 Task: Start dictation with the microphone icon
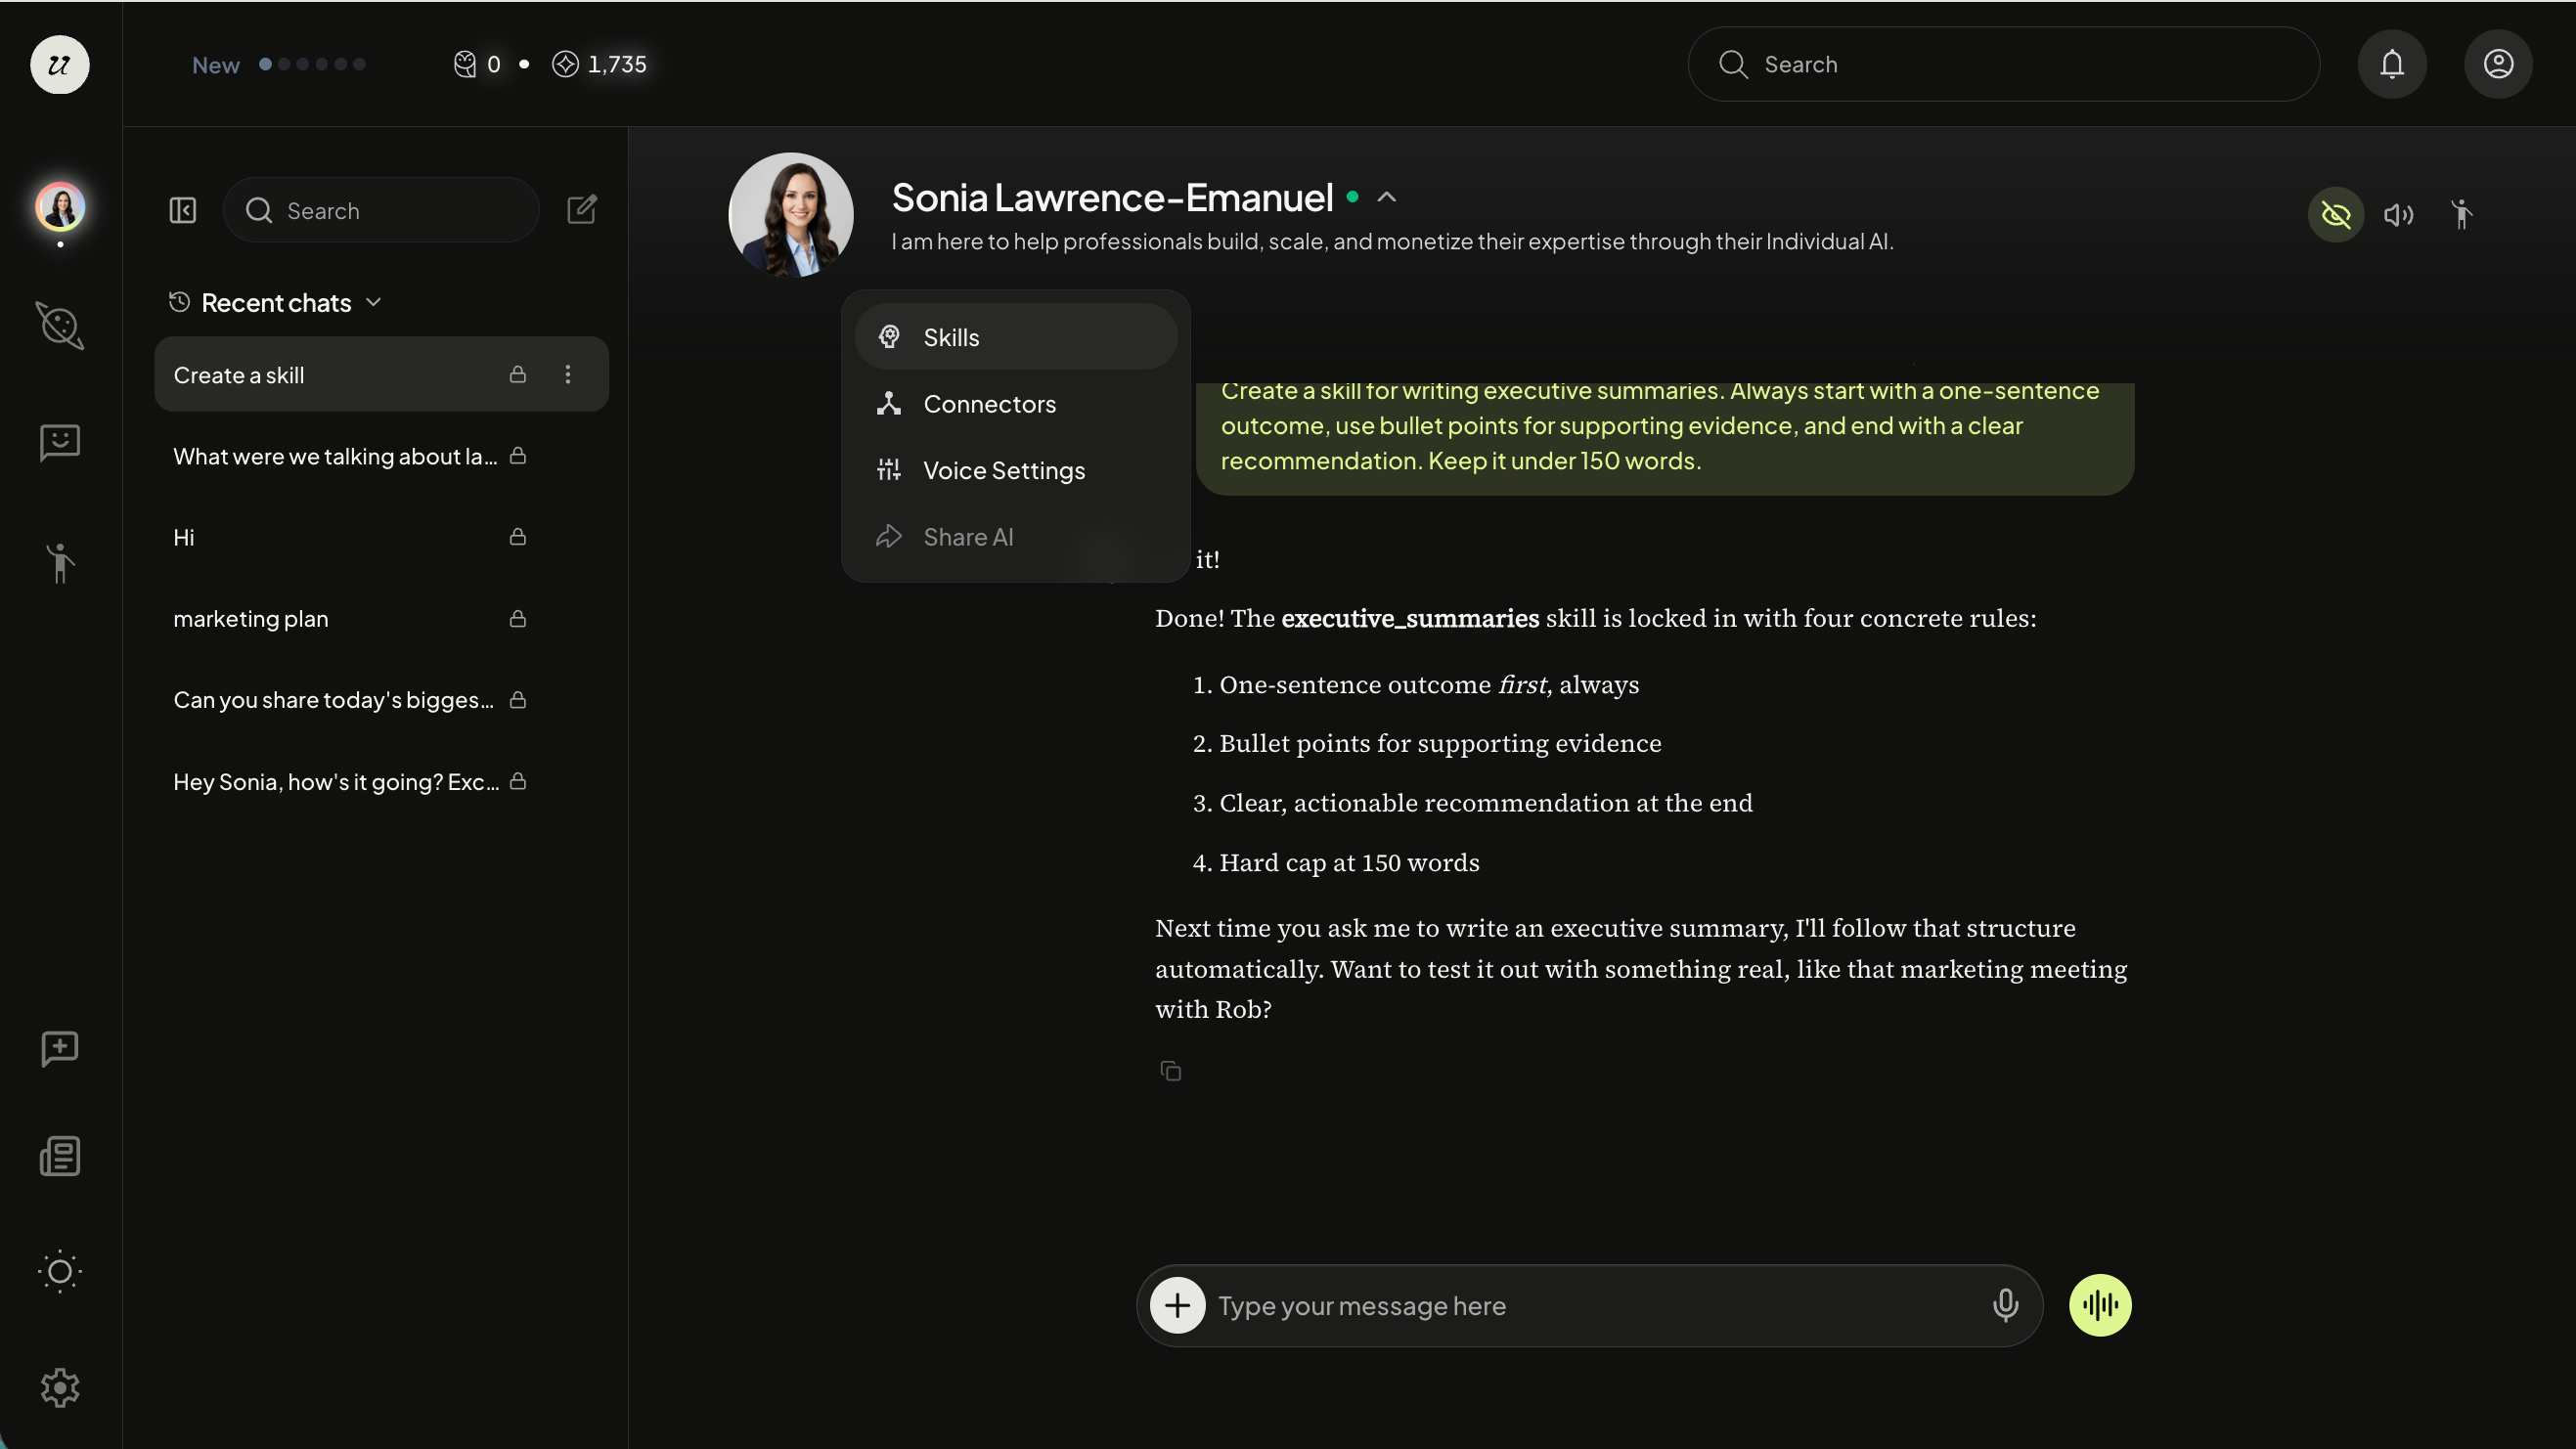(x=2005, y=1305)
